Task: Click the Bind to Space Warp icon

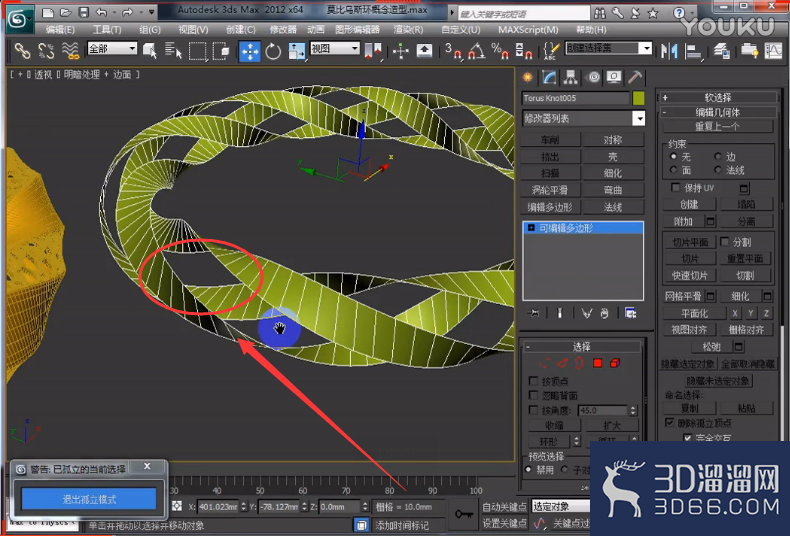Action: point(71,51)
